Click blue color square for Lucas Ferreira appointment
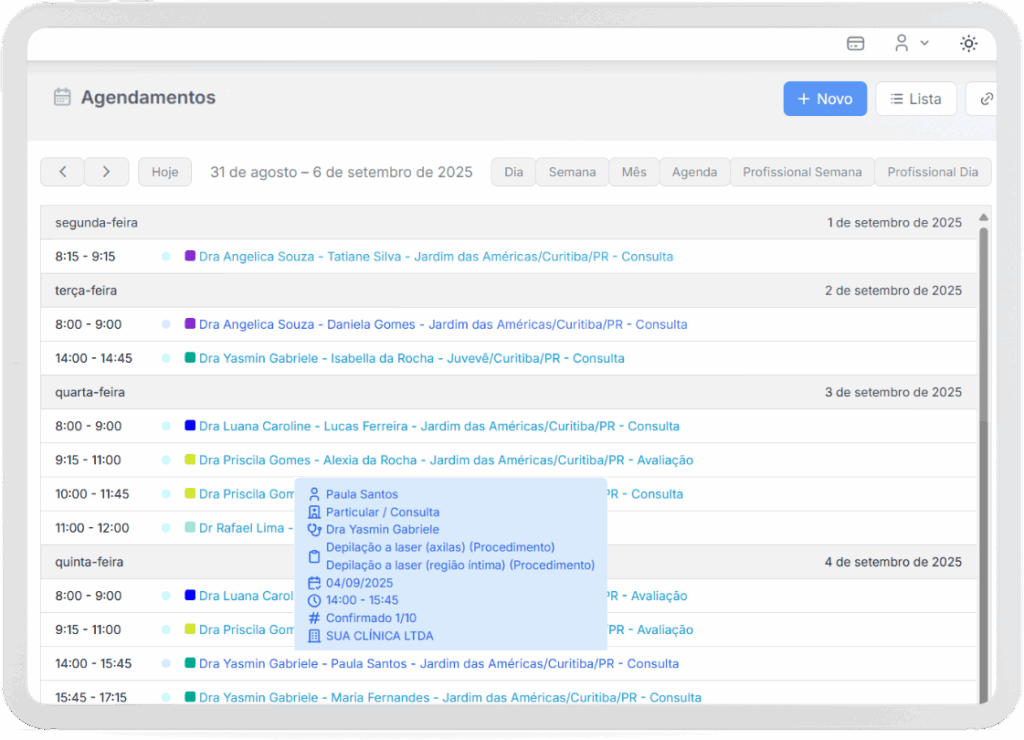Viewport: 1024px width, 740px height. pyautogui.click(x=190, y=426)
